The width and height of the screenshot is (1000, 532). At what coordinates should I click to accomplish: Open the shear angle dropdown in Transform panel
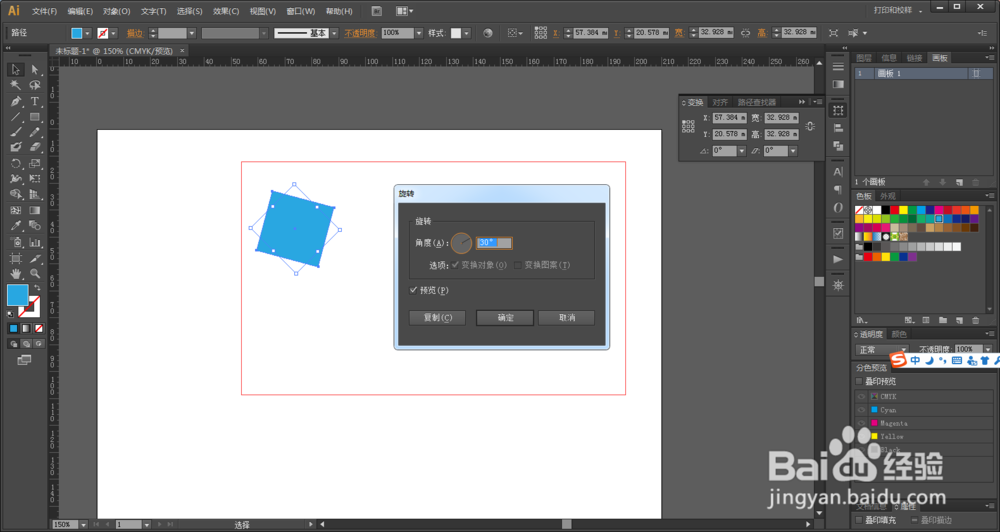(x=793, y=151)
